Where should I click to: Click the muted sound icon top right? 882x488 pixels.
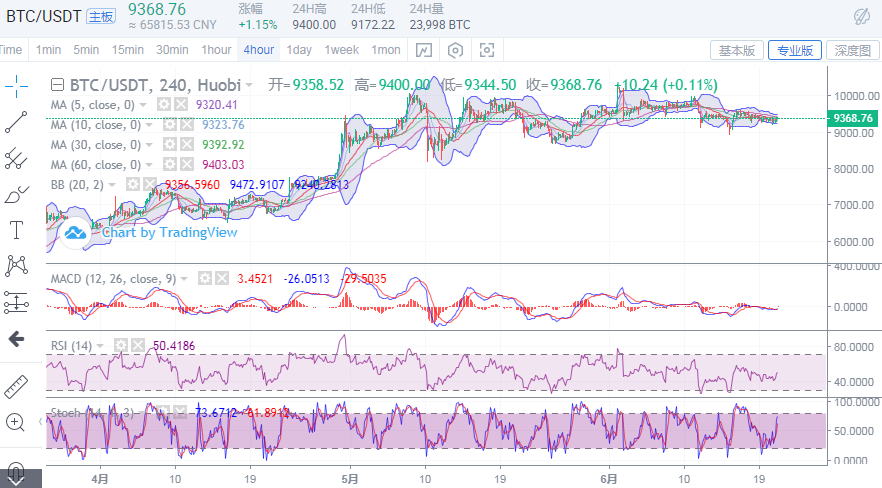coord(862,16)
